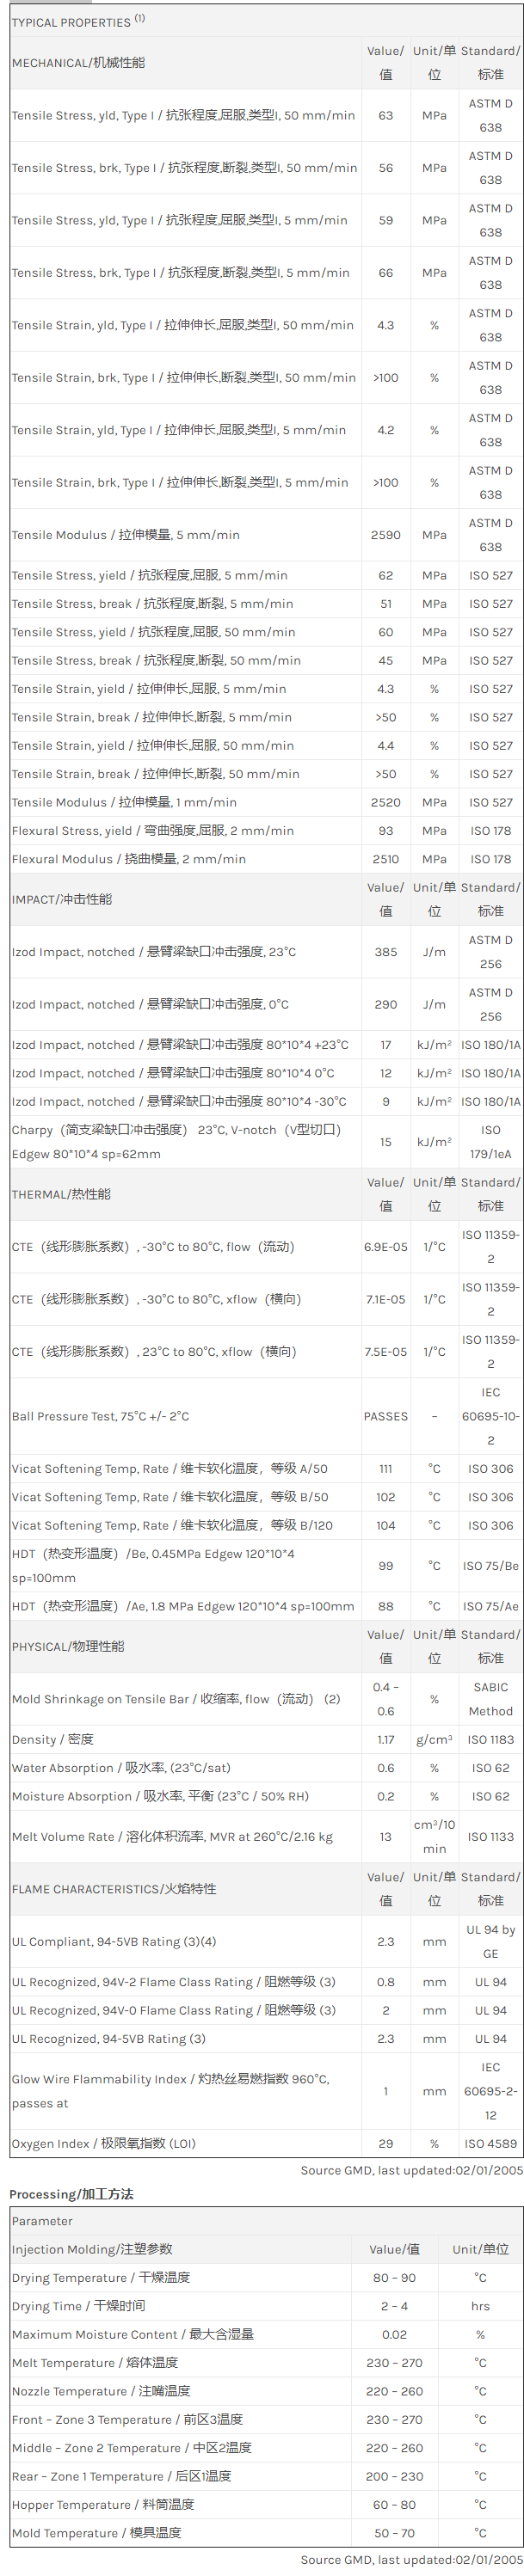Click the Processing/加工方法 heading
This screenshot has width=524, height=2576.
pos(71,2194)
